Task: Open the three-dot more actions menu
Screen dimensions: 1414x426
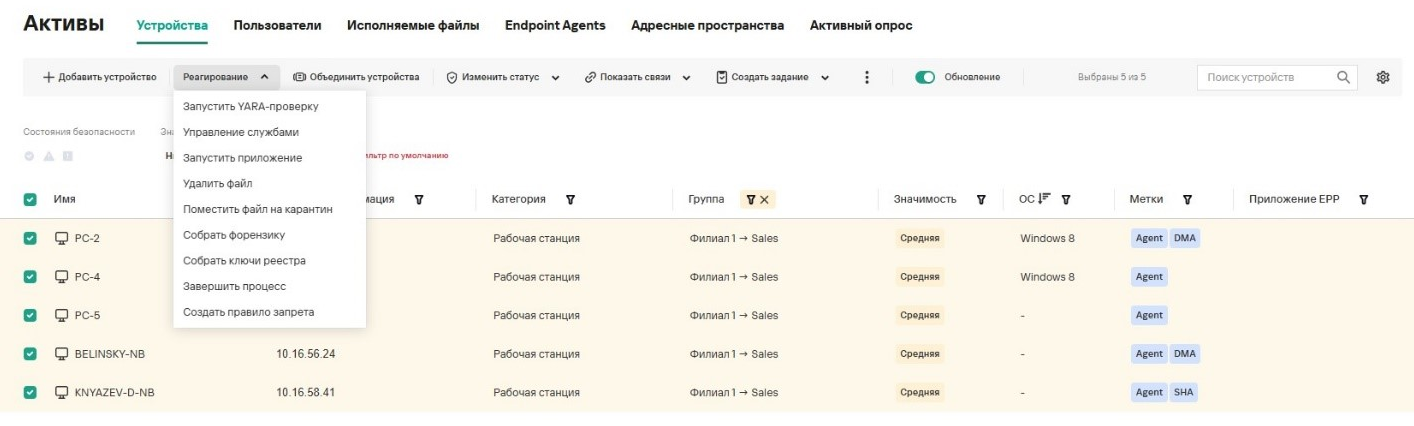Action: pyautogui.click(x=867, y=77)
